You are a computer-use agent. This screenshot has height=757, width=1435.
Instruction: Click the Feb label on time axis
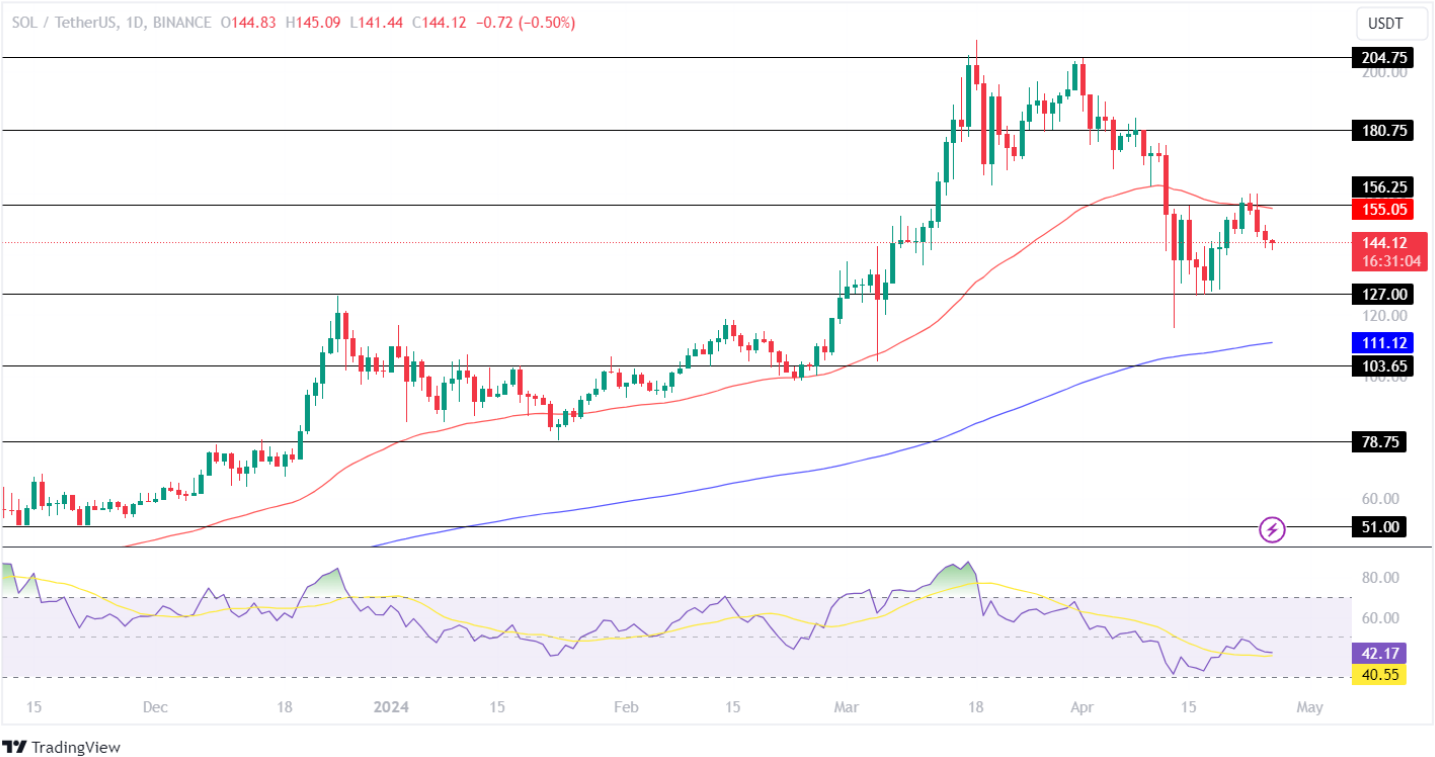[625, 707]
